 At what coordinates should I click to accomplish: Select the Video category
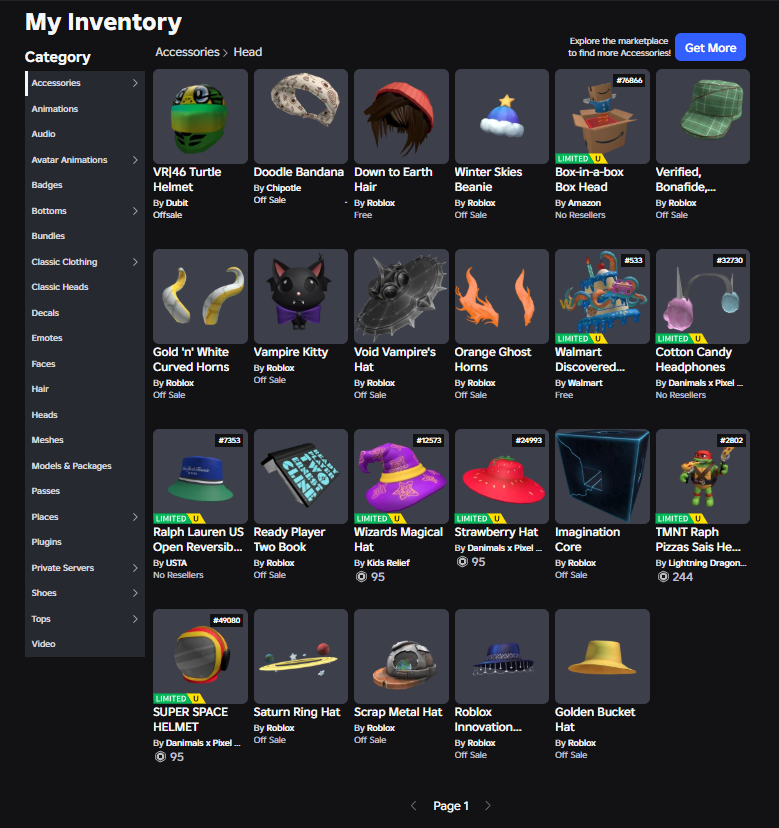85,644
